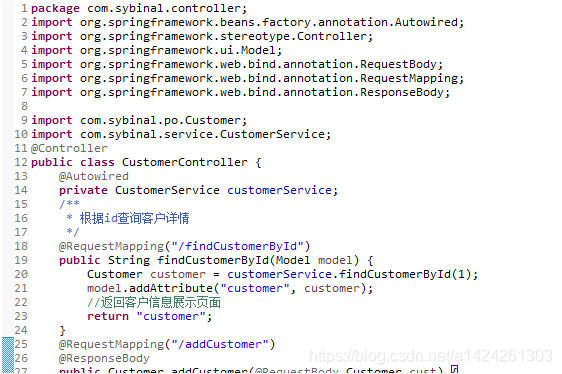Click the Javadoc closing "*/"
562x374 pixels.
[x=73, y=232]
